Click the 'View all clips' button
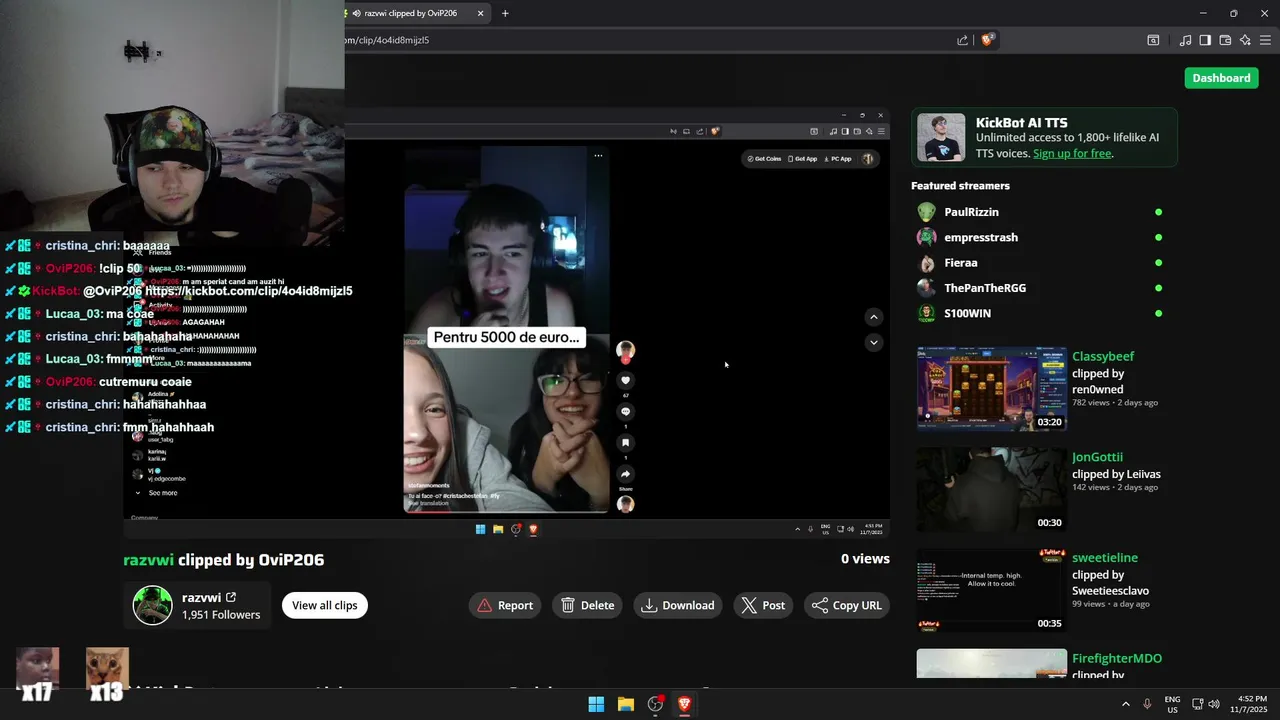 [x=325, y=605]
